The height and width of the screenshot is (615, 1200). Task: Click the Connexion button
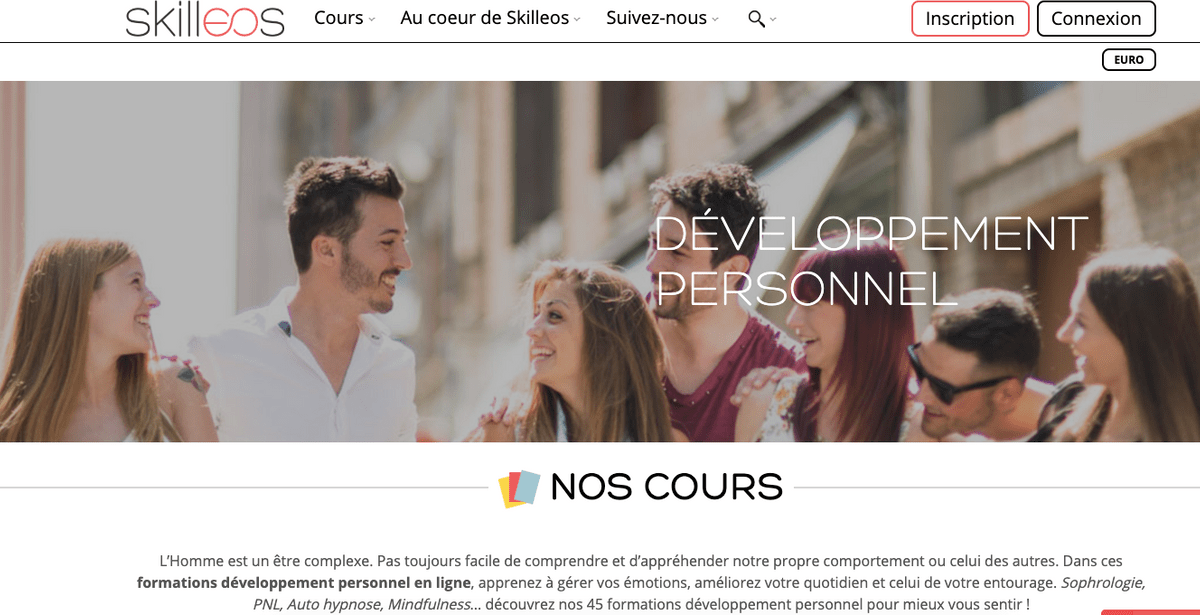click(x=1096, y=19)
